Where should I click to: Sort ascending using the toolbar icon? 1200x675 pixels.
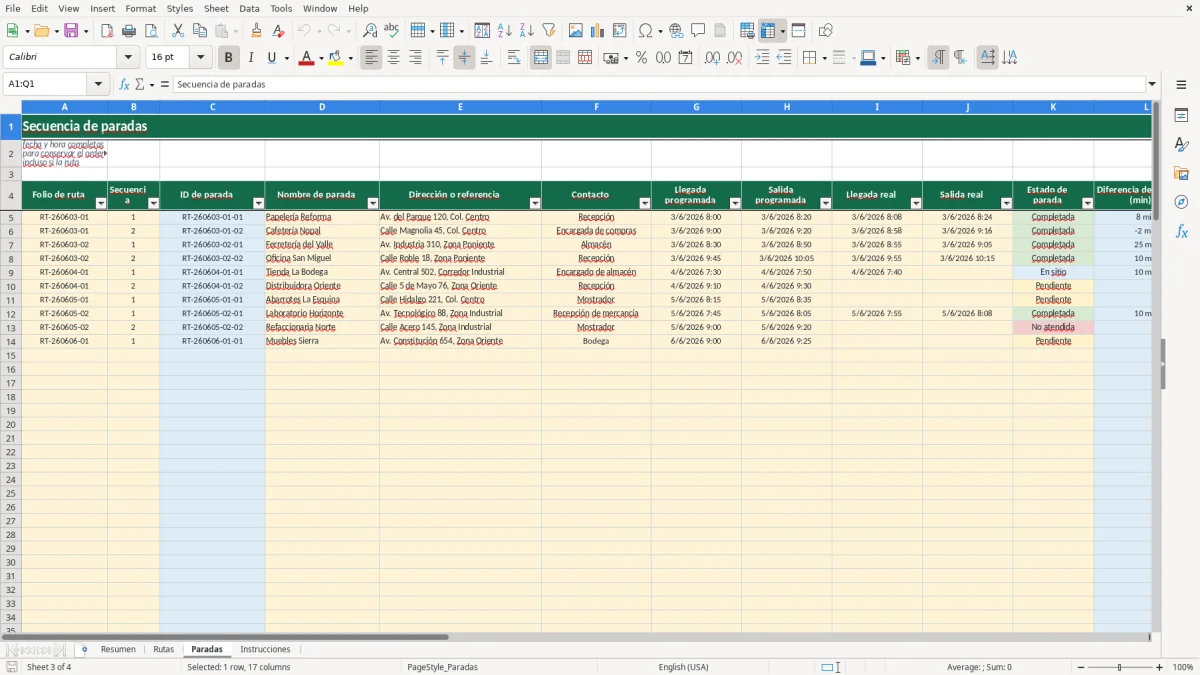point(504,31)
